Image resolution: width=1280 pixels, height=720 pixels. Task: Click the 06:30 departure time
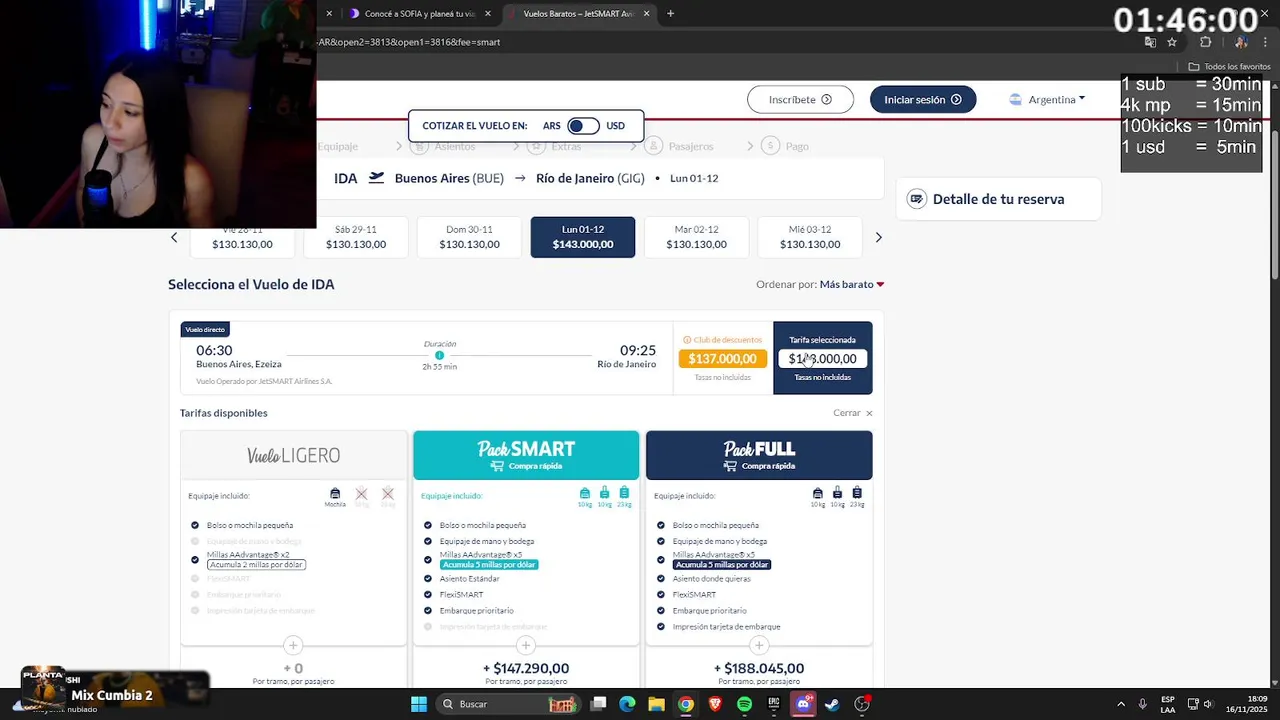click(214, 350)
